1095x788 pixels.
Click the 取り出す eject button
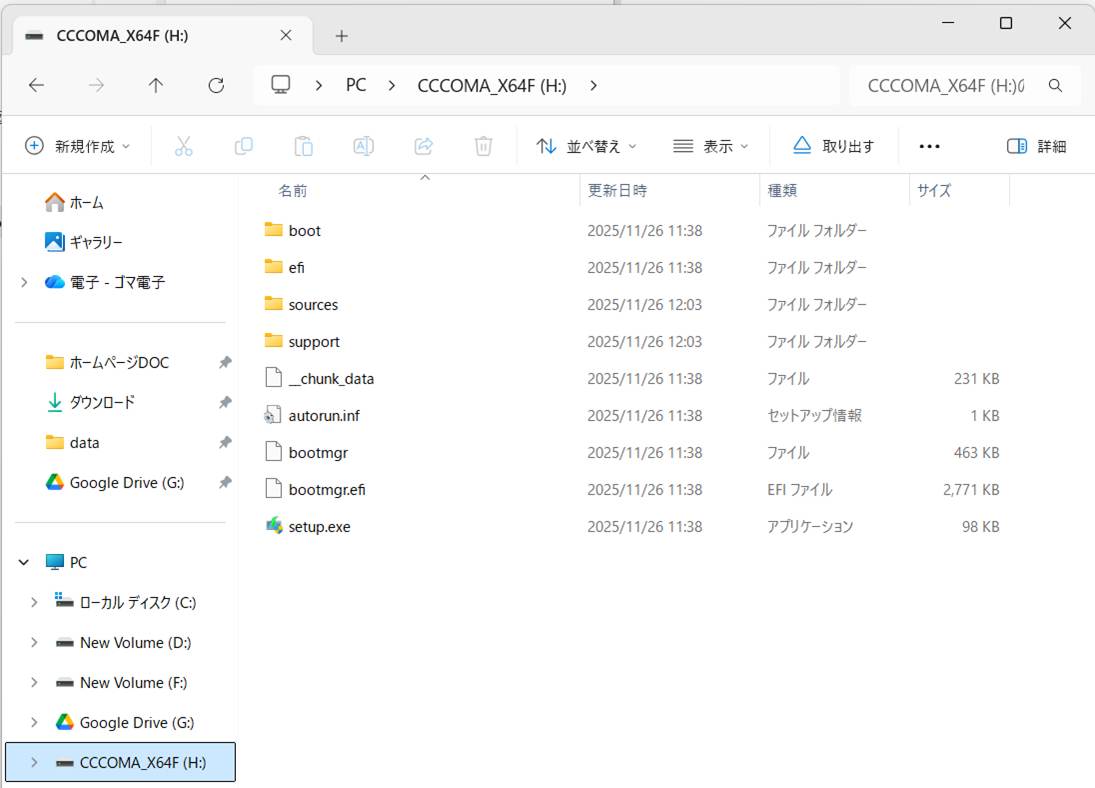click(834, 146)
